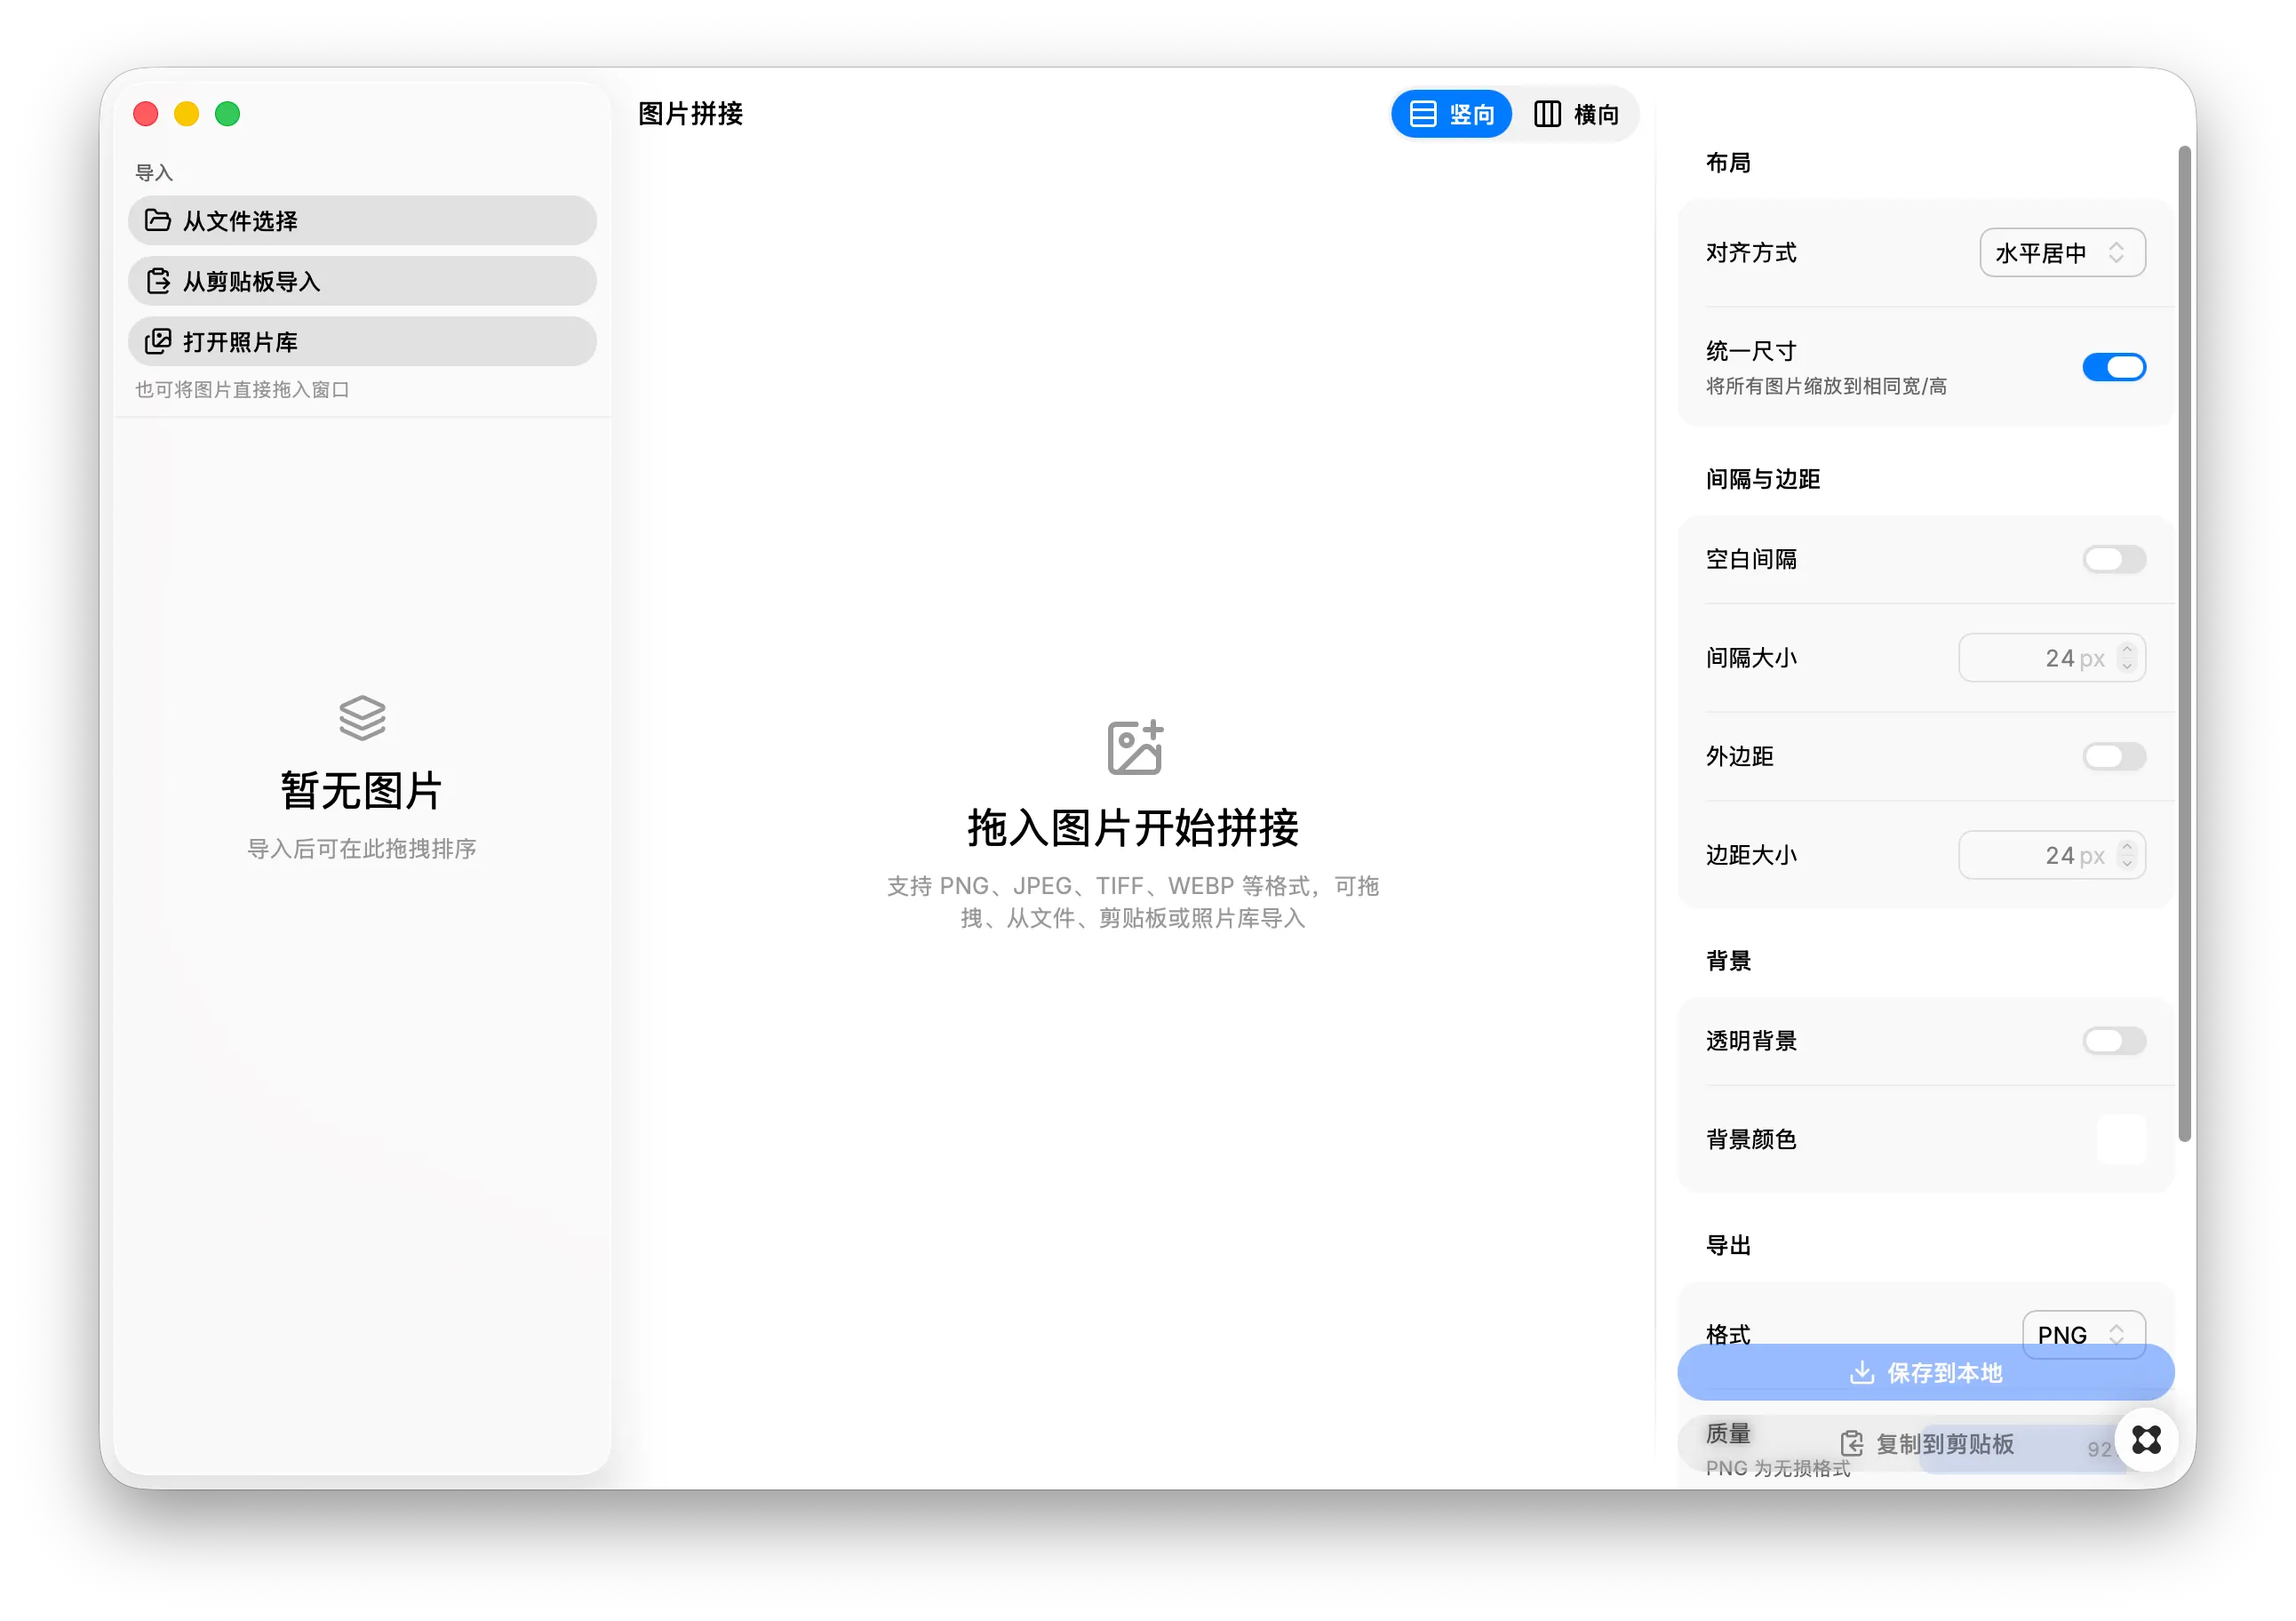Click the add-image icon in the center canvas
2296x1621 pixels.
click(1135, 747)
